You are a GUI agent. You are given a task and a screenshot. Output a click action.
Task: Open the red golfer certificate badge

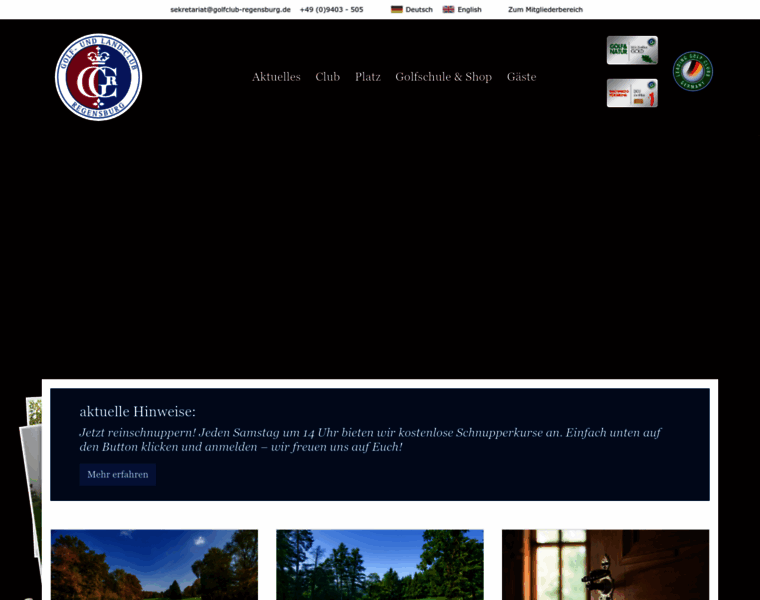click(x=632, y=93)
